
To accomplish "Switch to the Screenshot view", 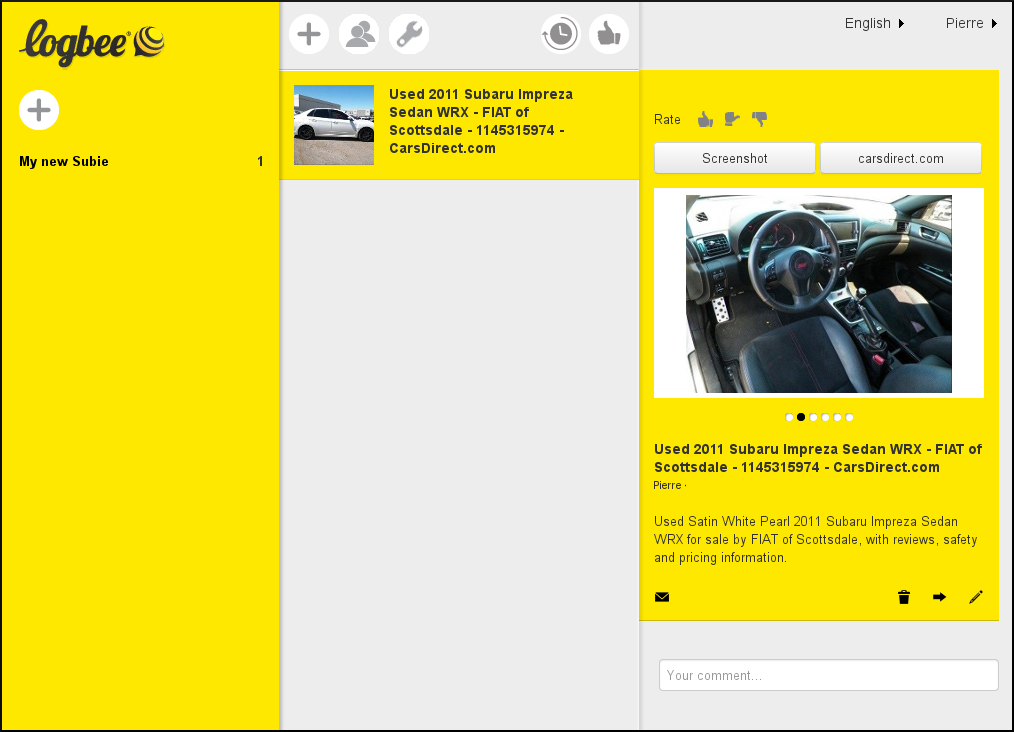I will (x=734, y=157).
